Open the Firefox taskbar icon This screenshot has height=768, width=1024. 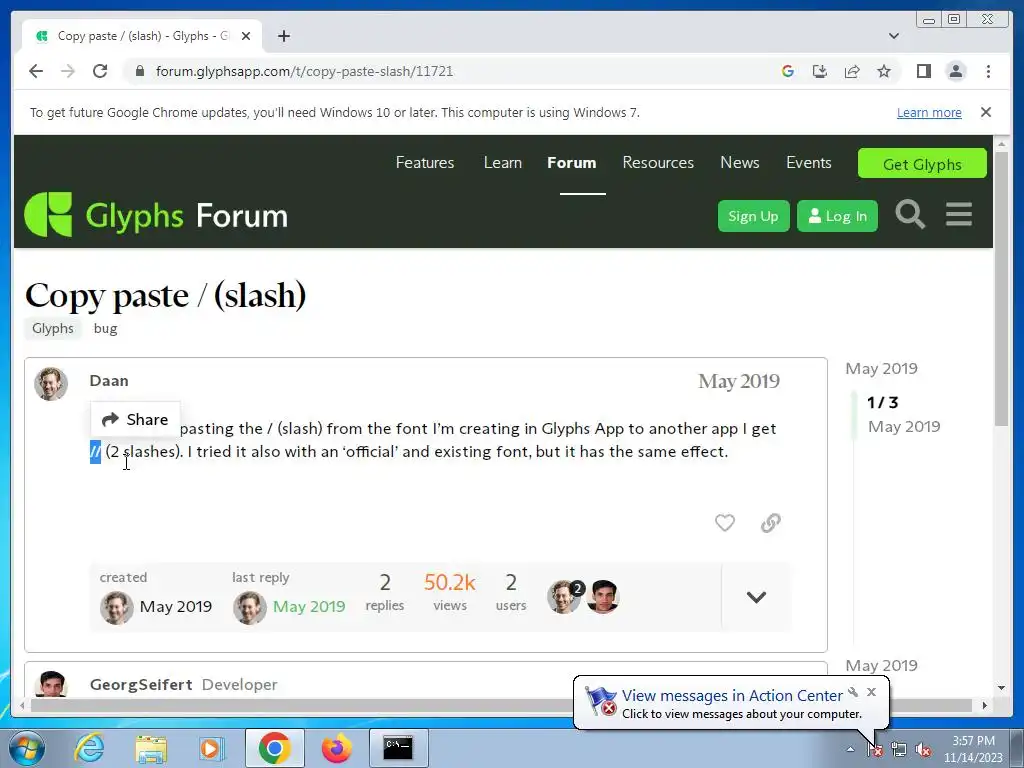[336, 748]
